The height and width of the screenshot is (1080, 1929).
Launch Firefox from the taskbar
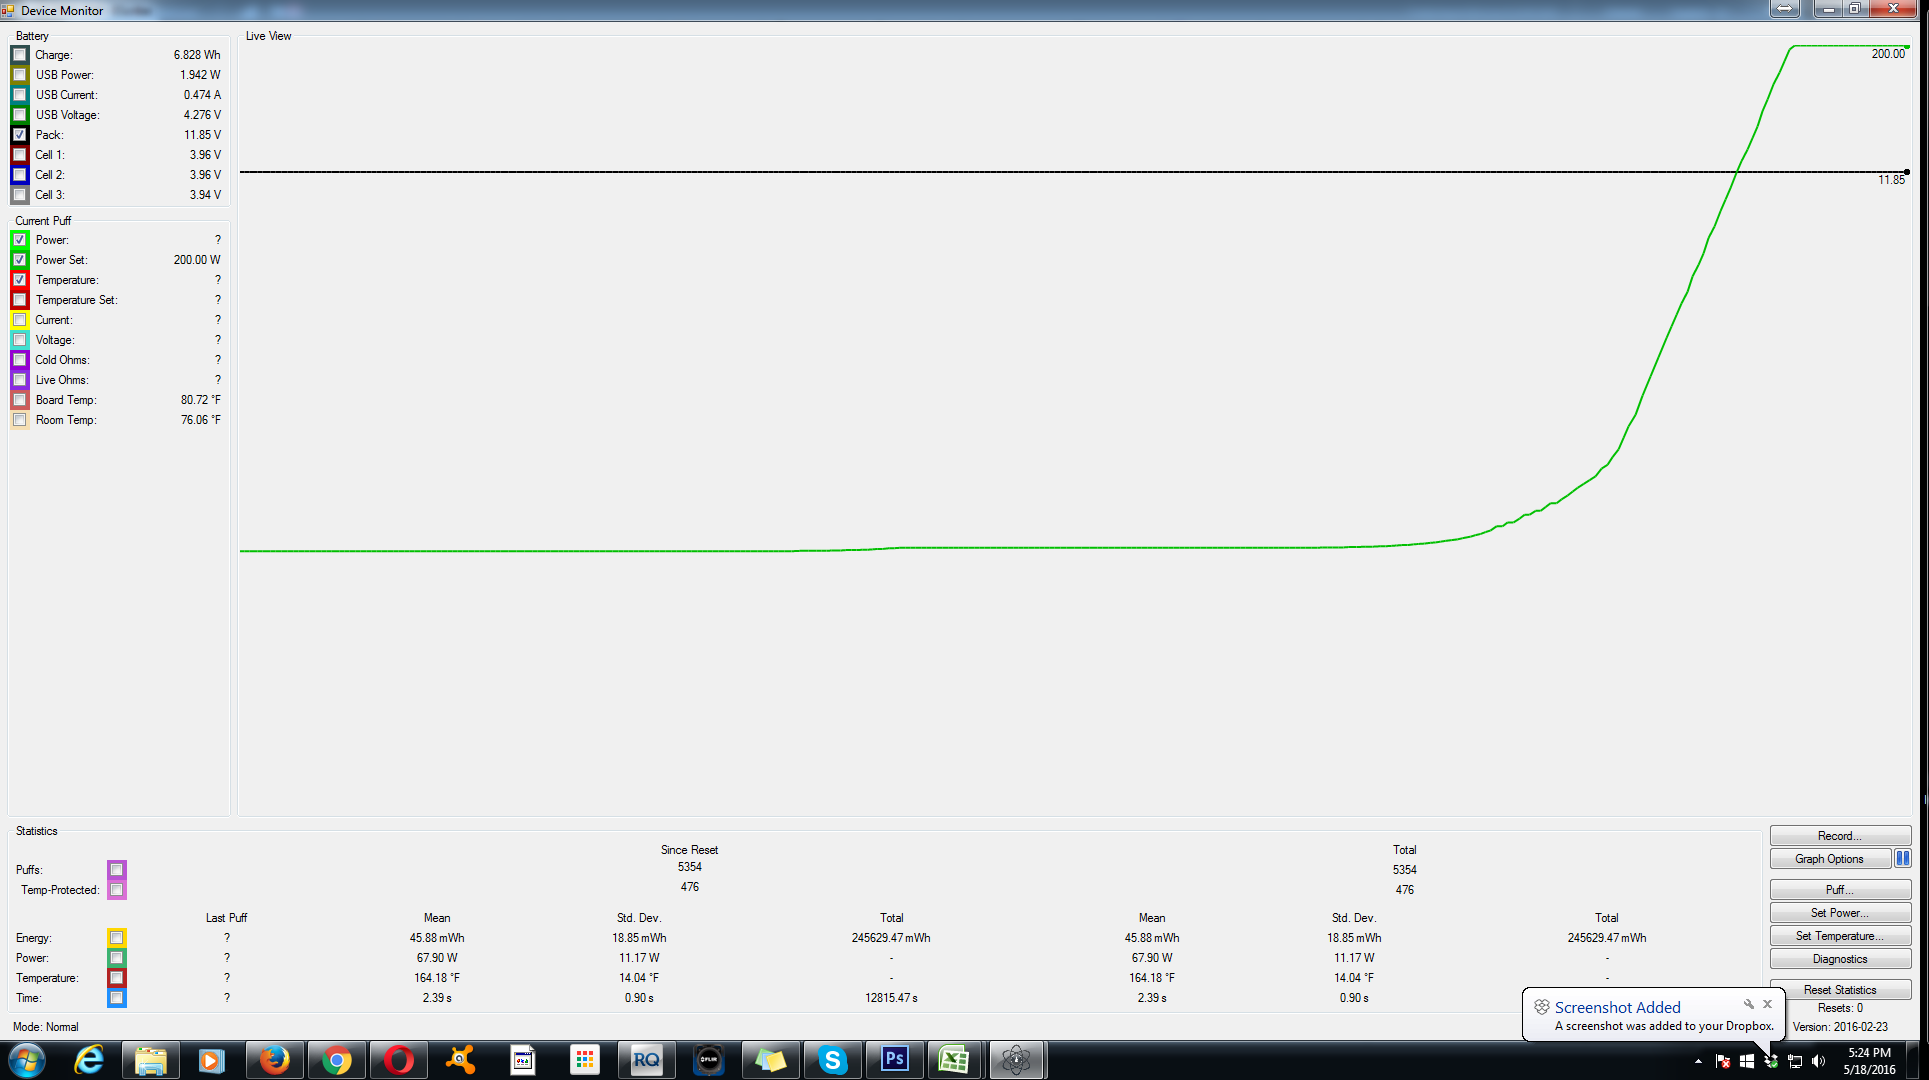point(273,1060)
